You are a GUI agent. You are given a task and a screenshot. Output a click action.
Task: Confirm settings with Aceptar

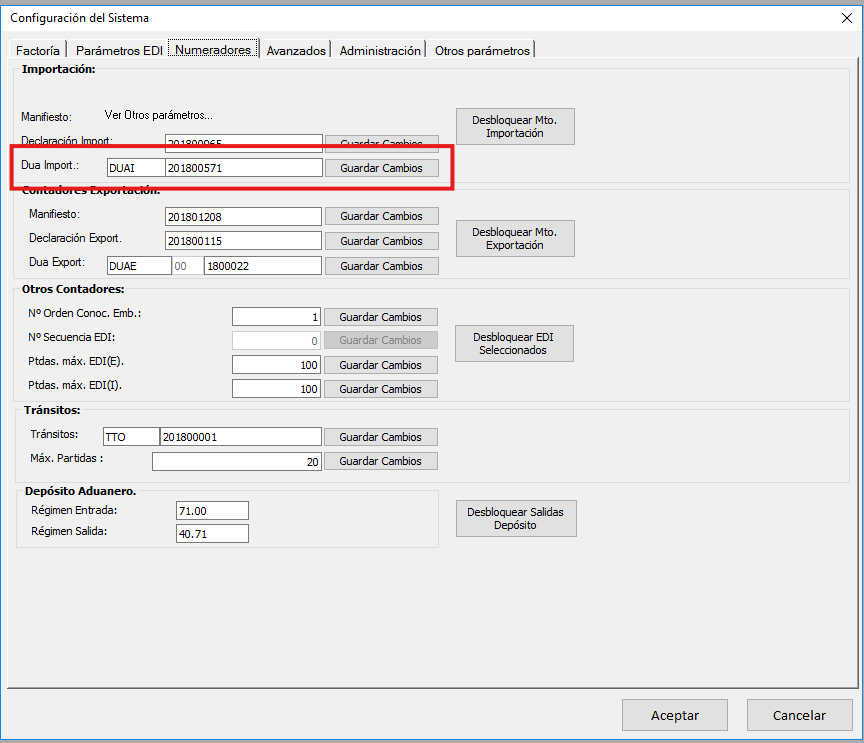pos(674,715)
